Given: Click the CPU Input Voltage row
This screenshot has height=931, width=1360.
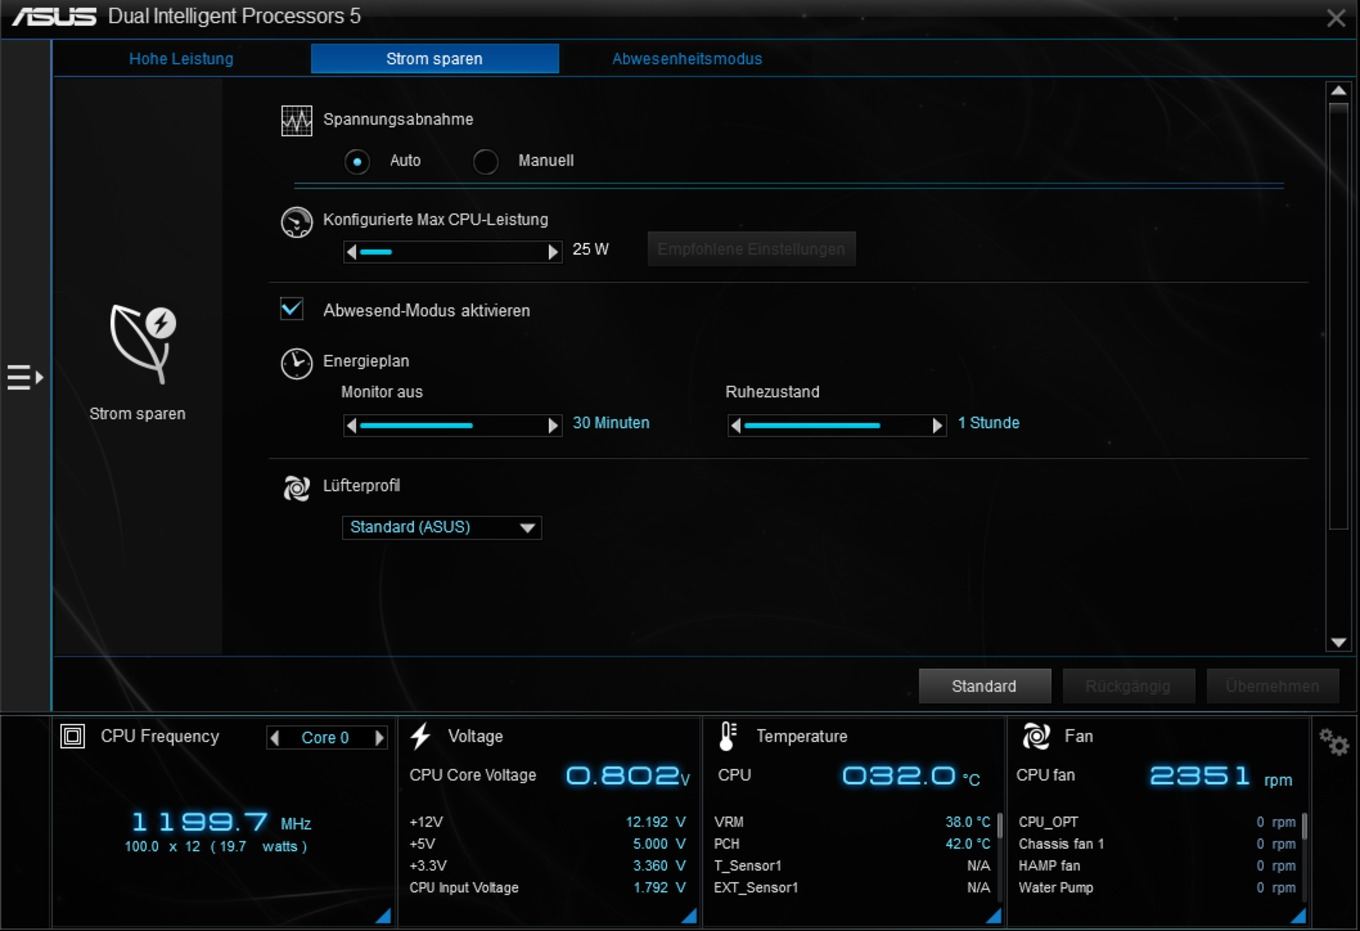Looking at the screenshot, I should (548, 888).
